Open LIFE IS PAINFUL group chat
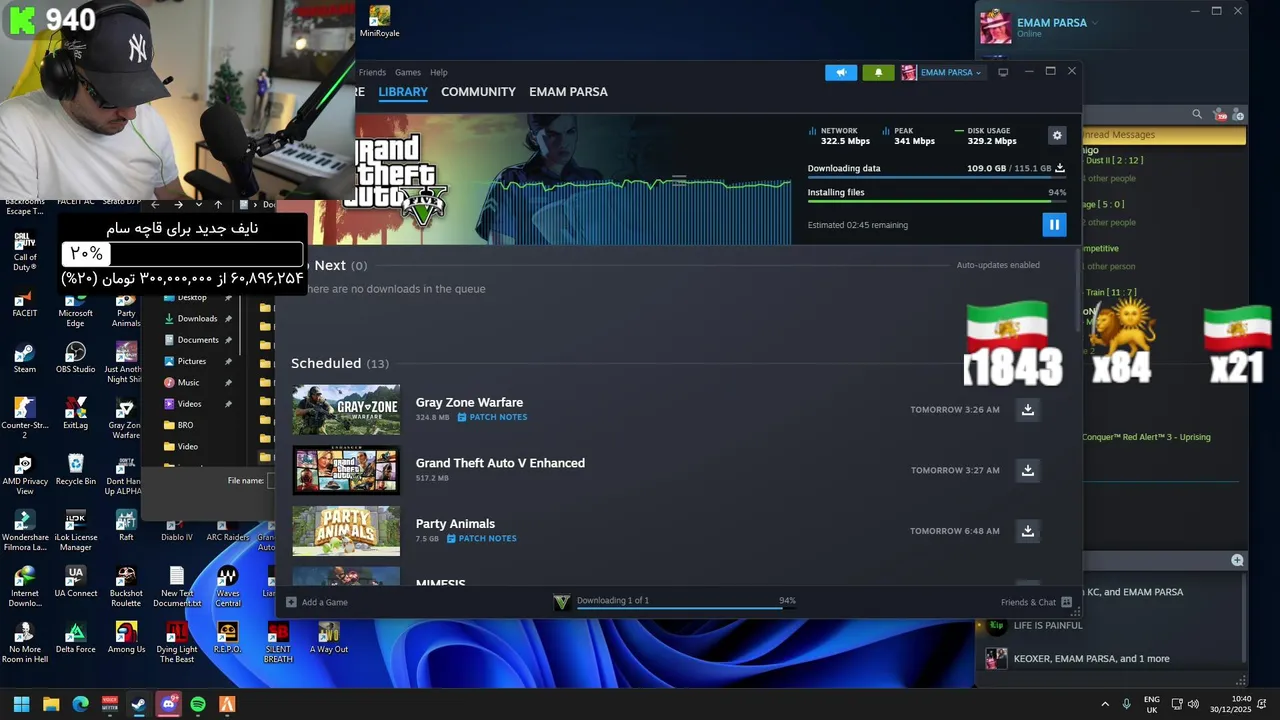1280x720 pixels. click(1048, 625)
